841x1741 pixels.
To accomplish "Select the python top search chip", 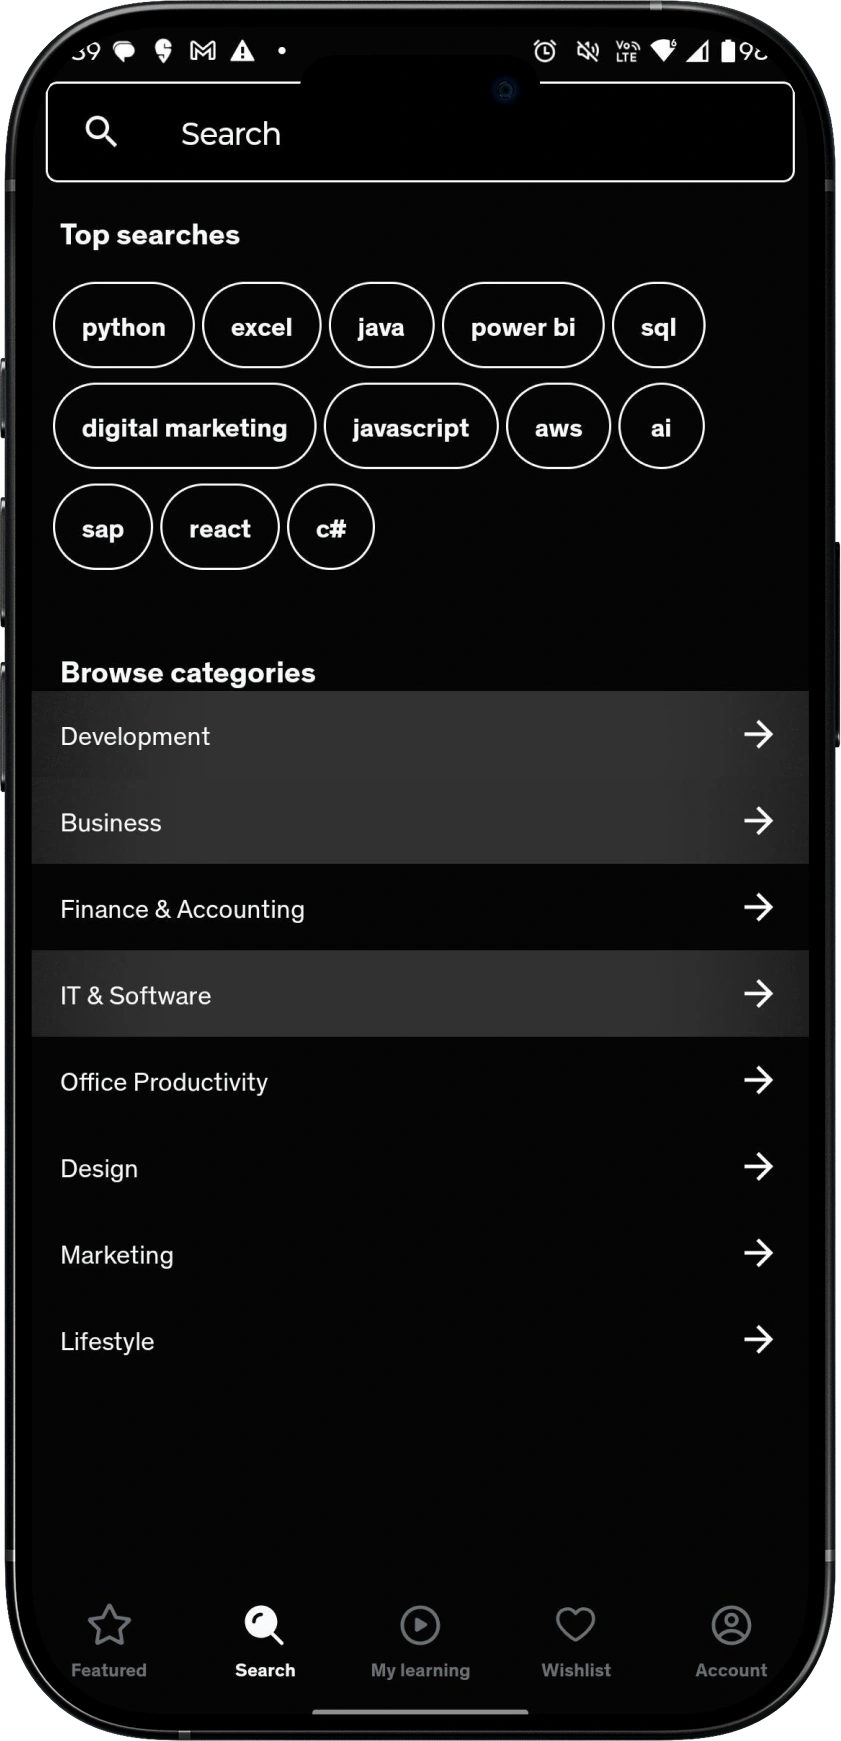I will pyautogui.click(x=124, y=326).
